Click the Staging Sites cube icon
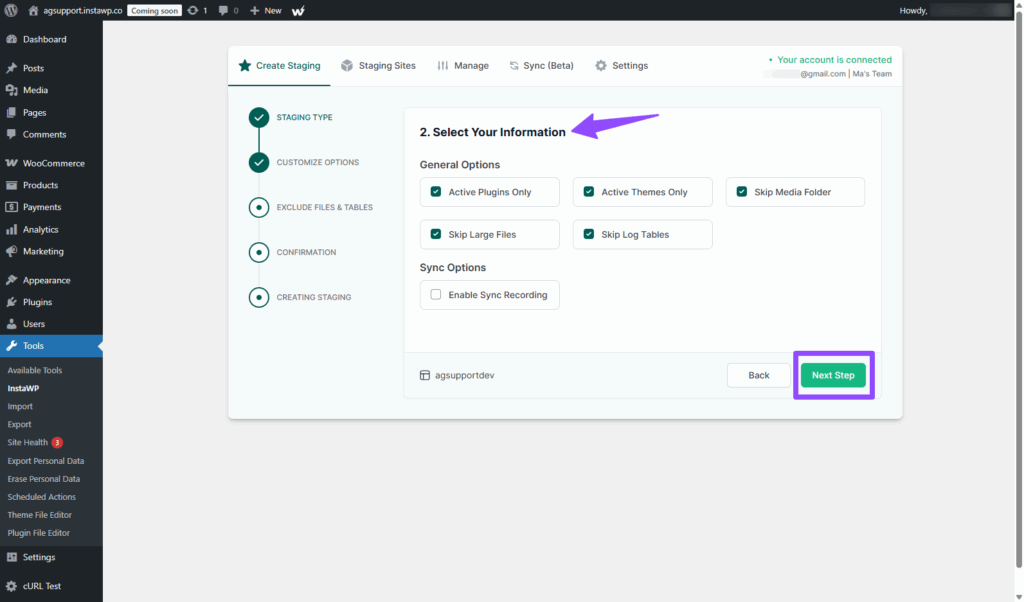The image size is (1024, 602). pos(347,65)
